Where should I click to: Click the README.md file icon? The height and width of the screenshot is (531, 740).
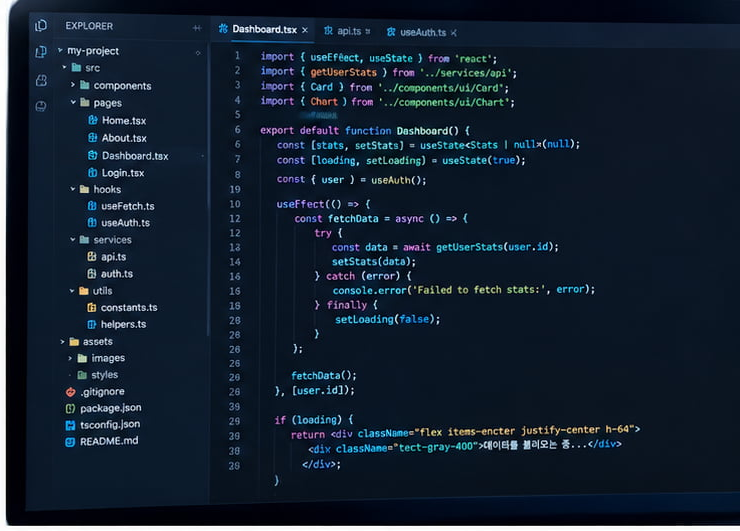[70, 442]
